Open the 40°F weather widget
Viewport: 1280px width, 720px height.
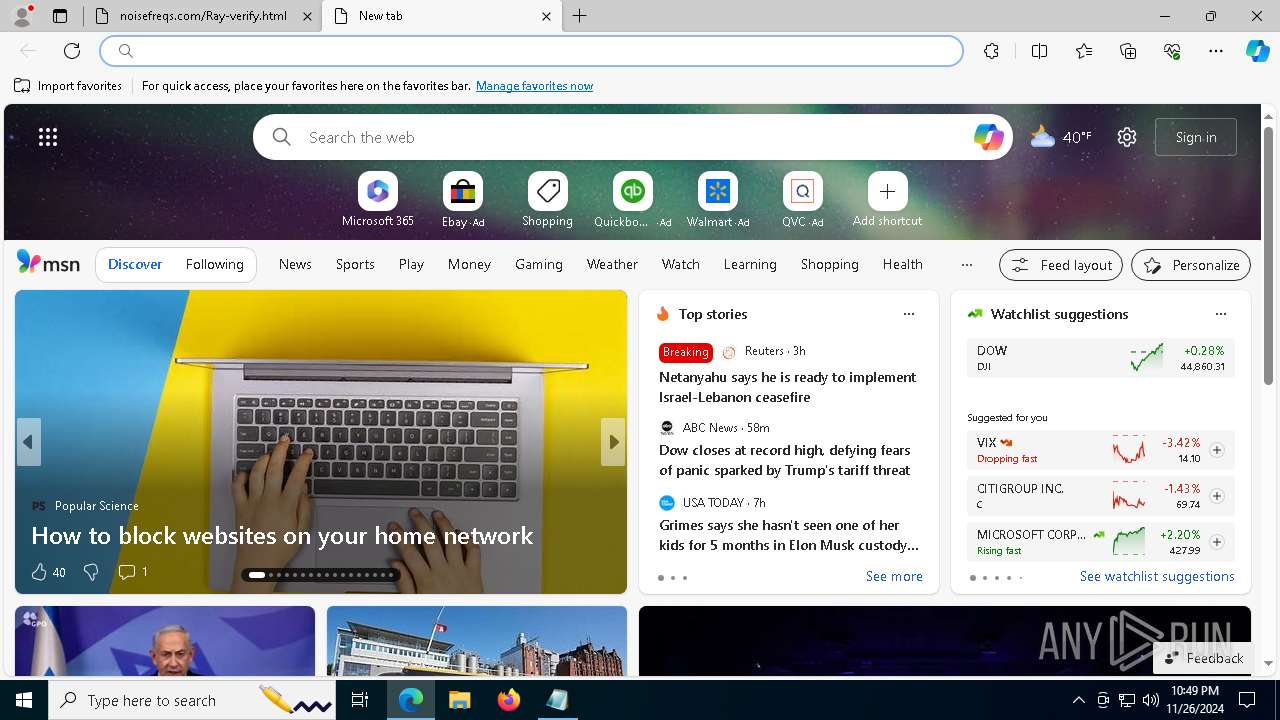[x=1061, y=137]
